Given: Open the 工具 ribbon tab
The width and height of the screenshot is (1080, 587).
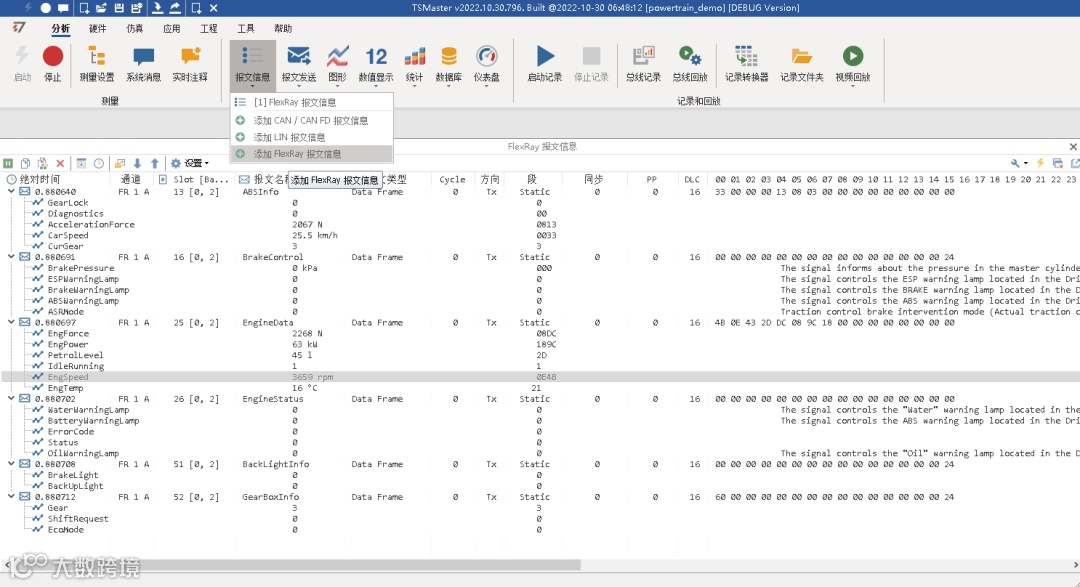Looking at the screenshot, I should pyautogui.click(x=246, y=28).
